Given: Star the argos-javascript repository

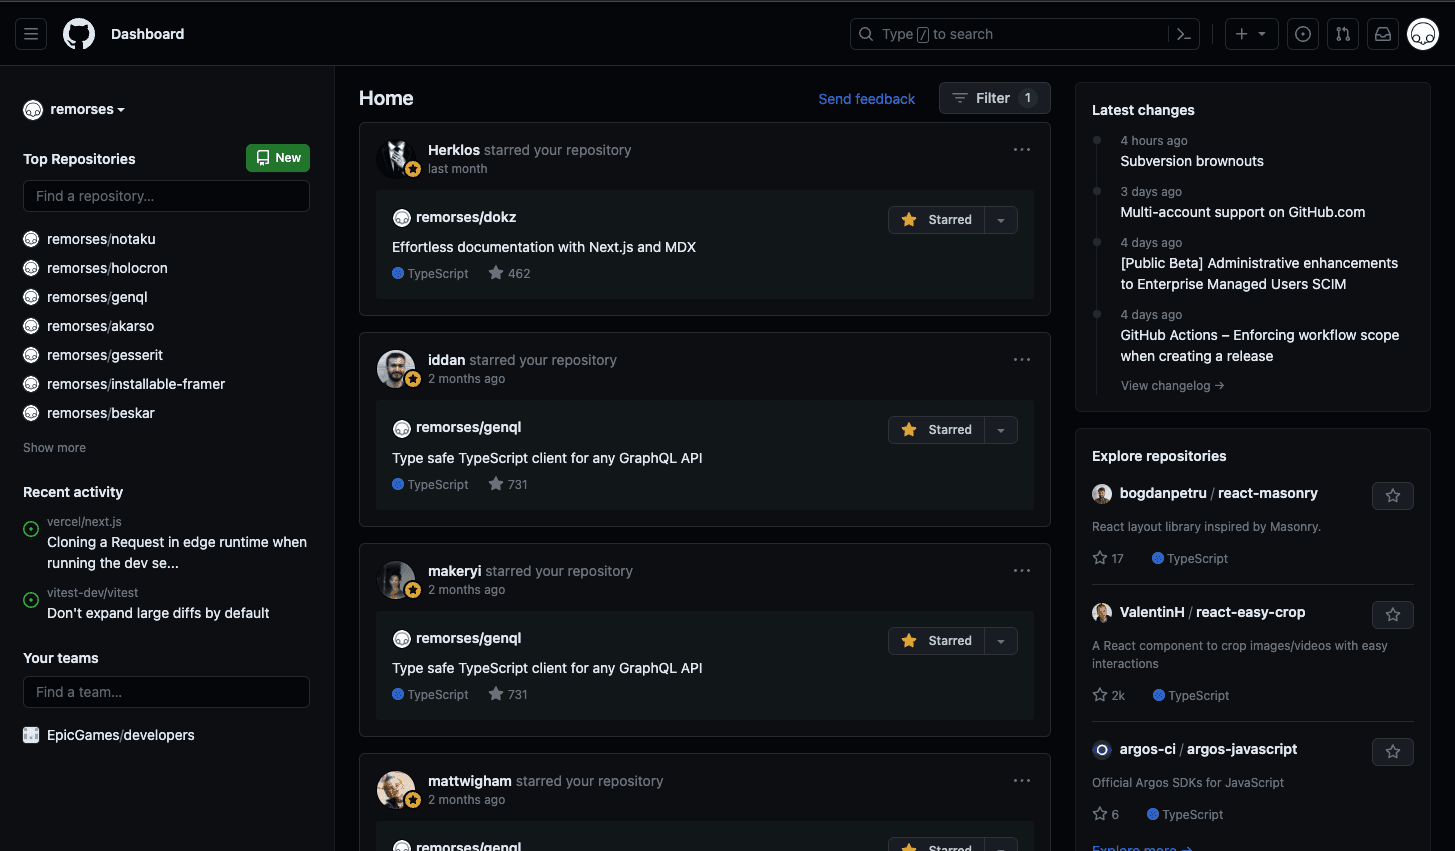Looking at the screenshot, I should pos(1393,752).
